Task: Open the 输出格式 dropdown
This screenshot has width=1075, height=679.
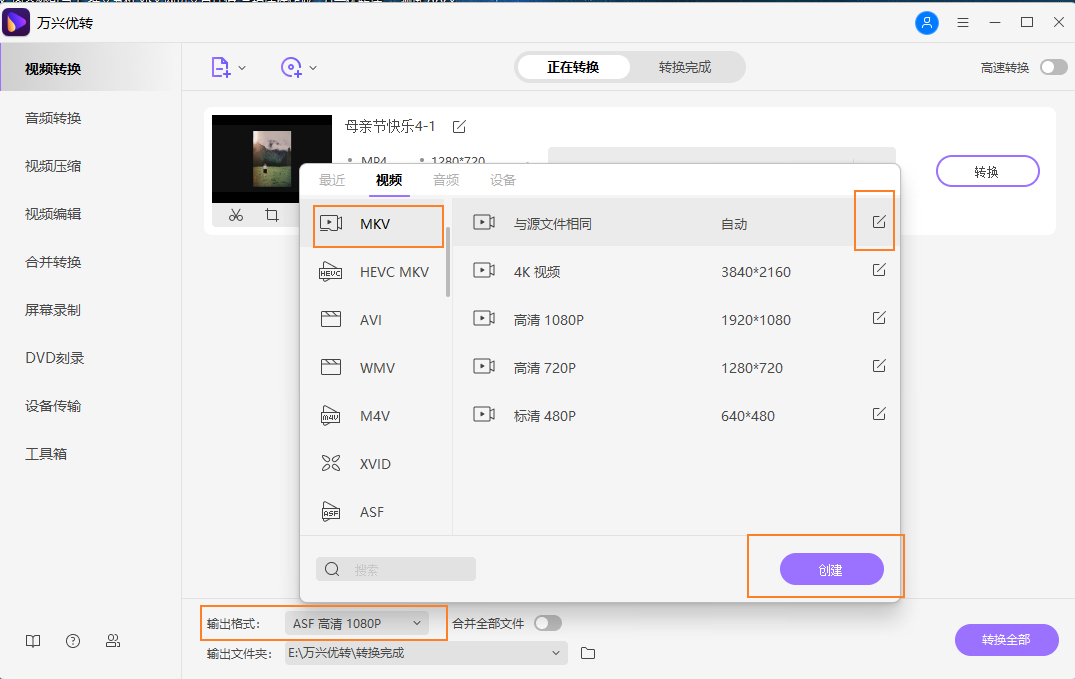Action: point(355,621)
